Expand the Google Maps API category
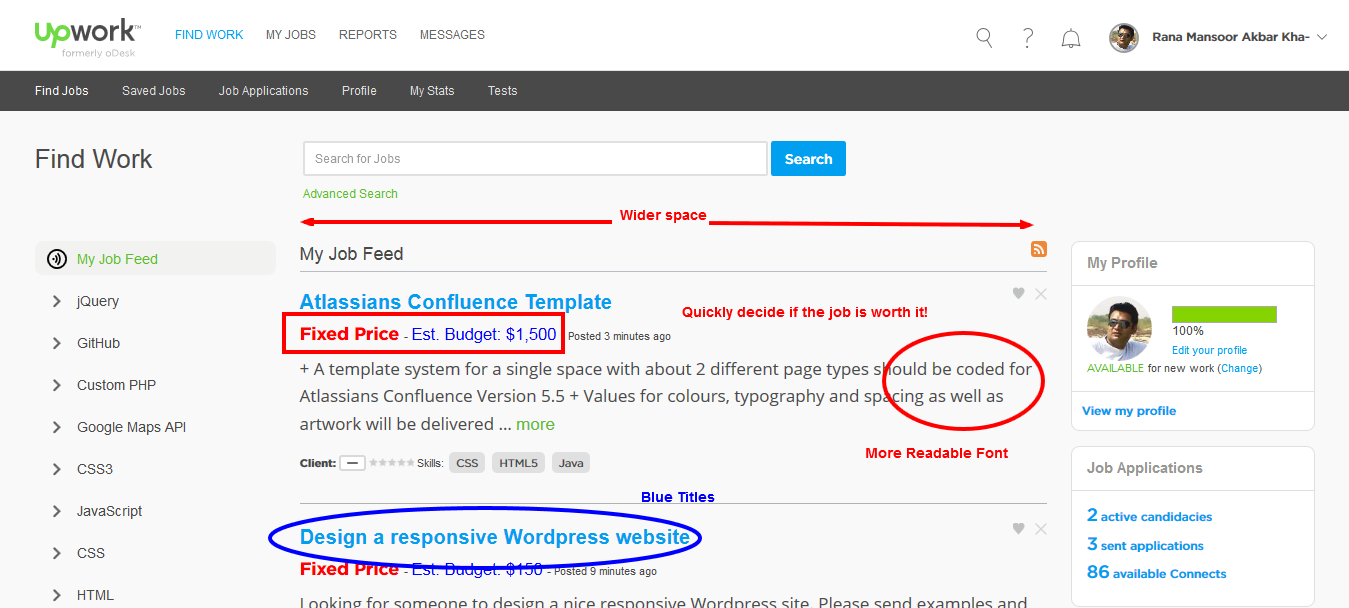This screenshot has height=608, width=1349. click(x=57, y=427)
